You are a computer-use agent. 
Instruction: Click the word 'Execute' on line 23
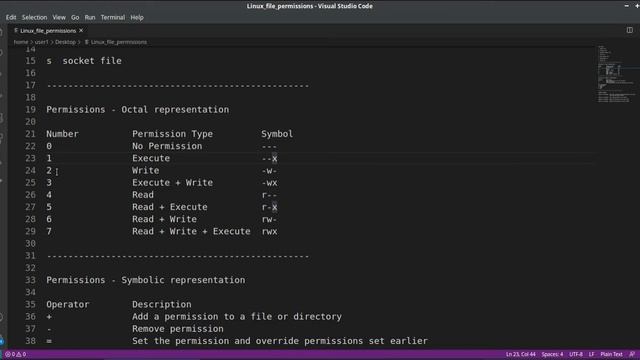click(151, 158)
